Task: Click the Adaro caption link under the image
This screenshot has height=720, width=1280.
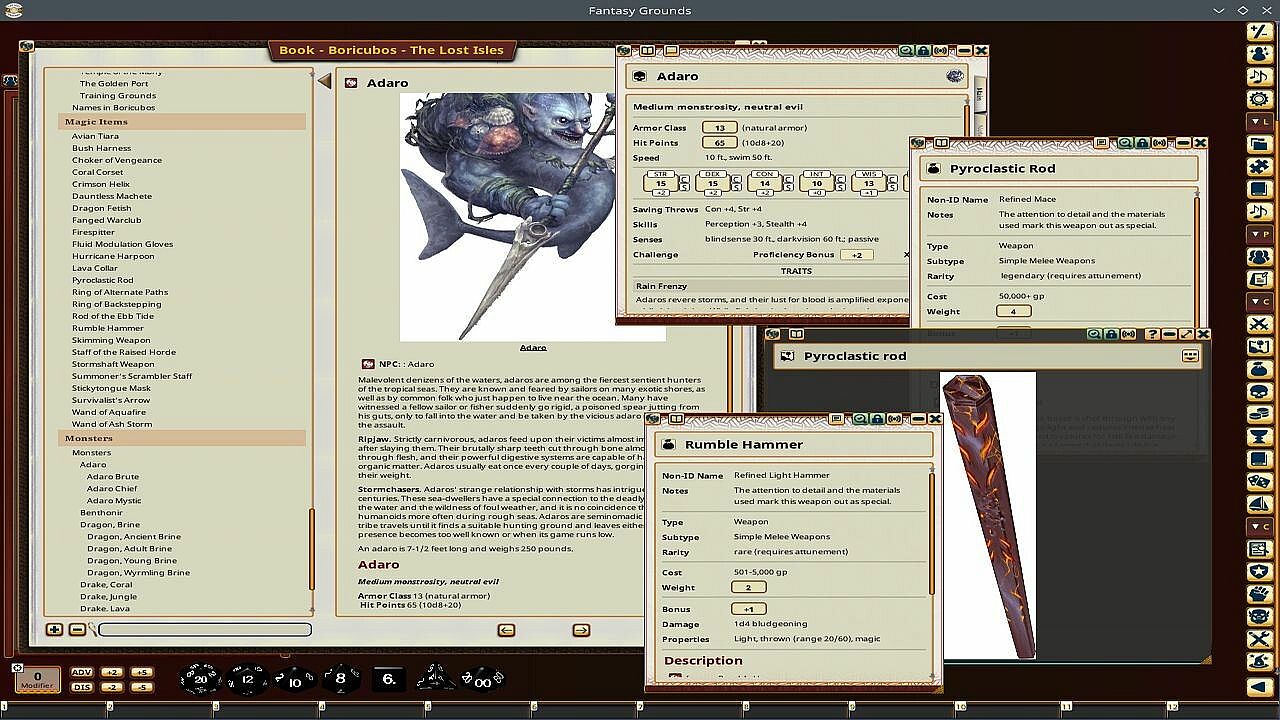Action: coord(533,348)
